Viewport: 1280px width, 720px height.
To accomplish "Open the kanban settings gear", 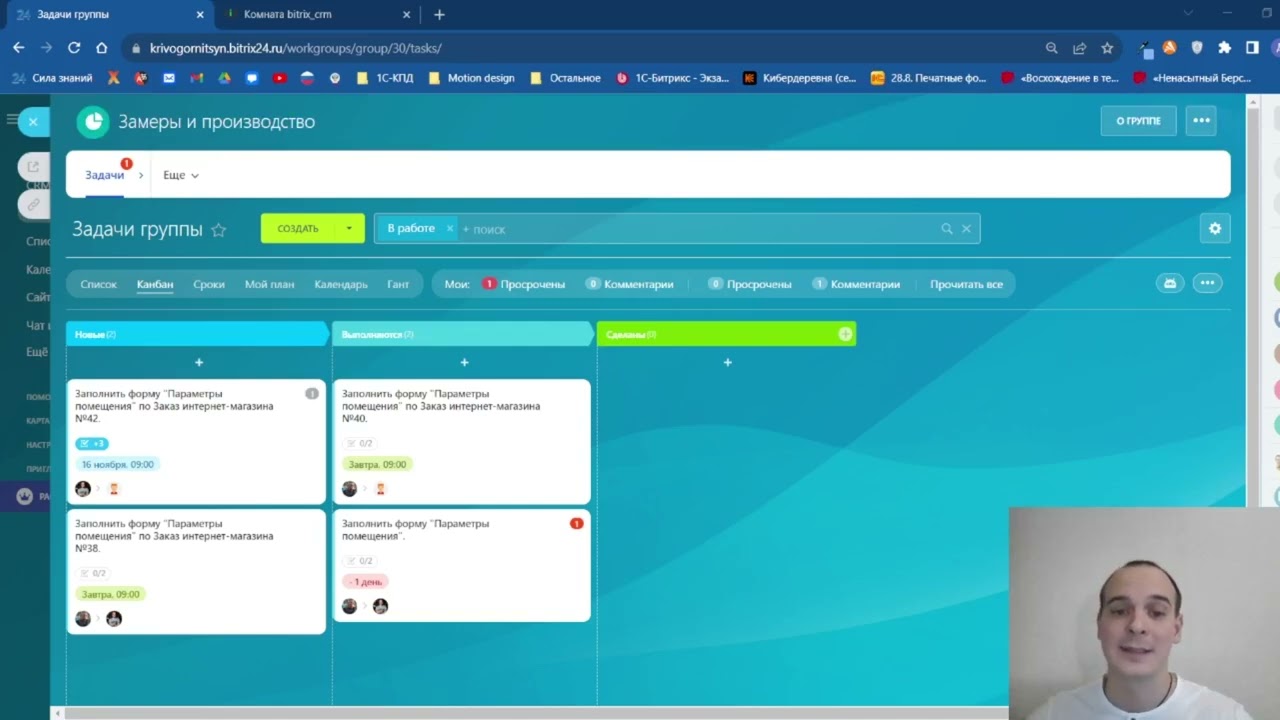I will pyautogui.click(x=1215, y=228).
